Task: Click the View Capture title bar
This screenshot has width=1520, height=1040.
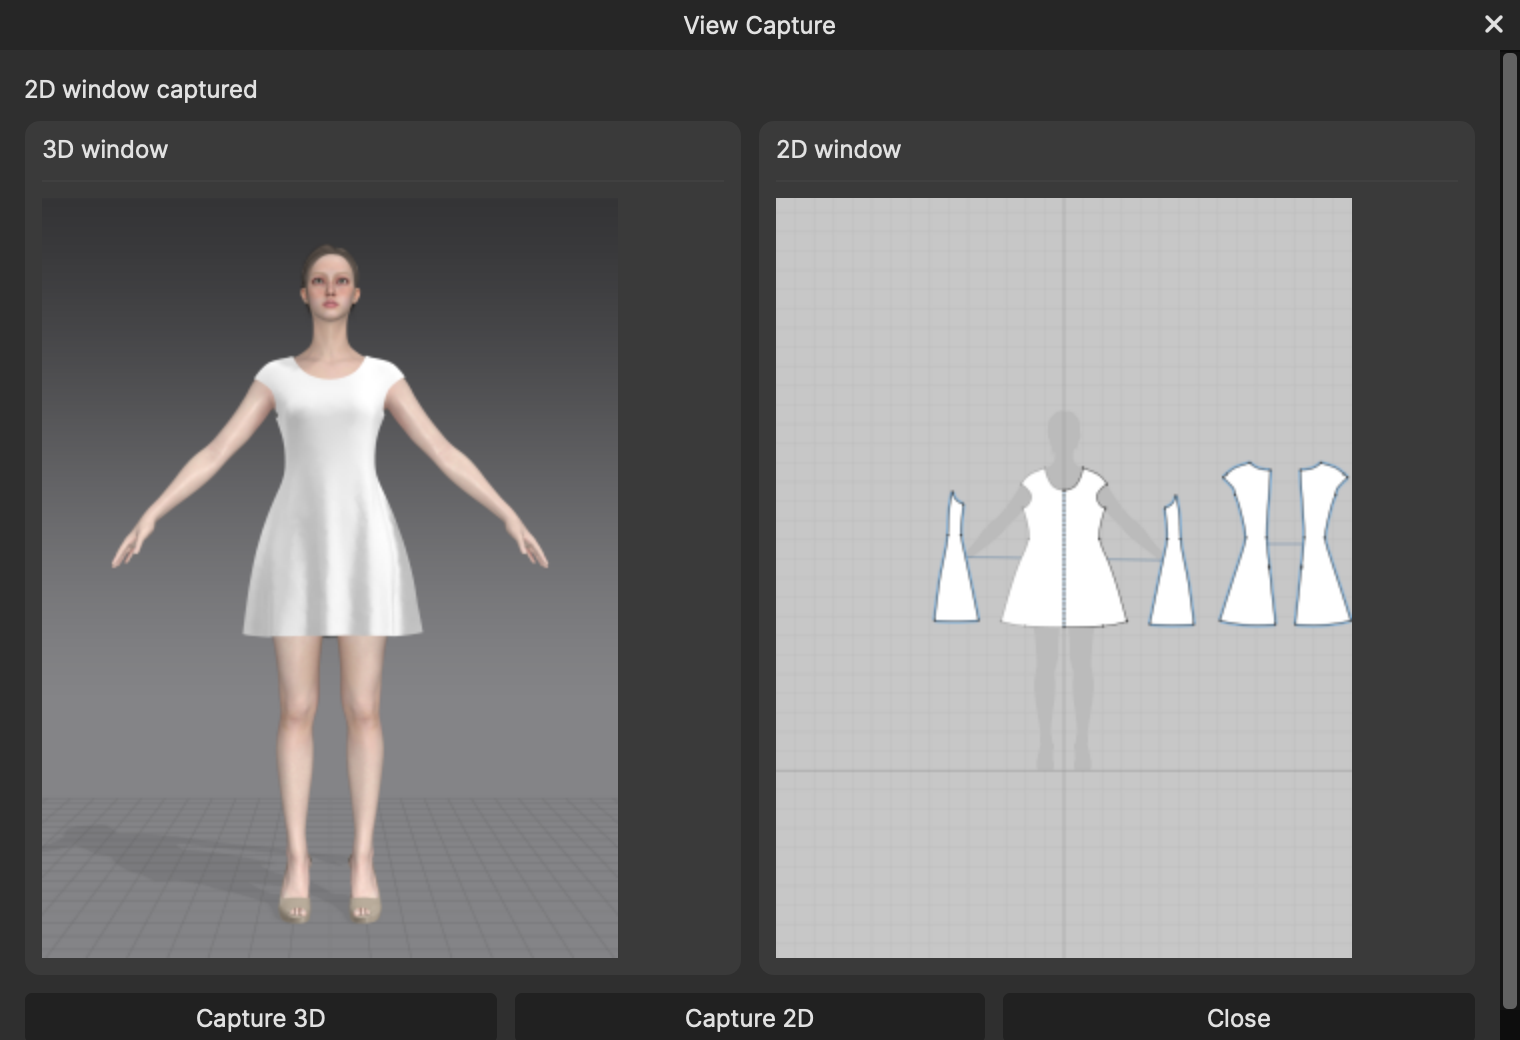Action: [759, 25]
